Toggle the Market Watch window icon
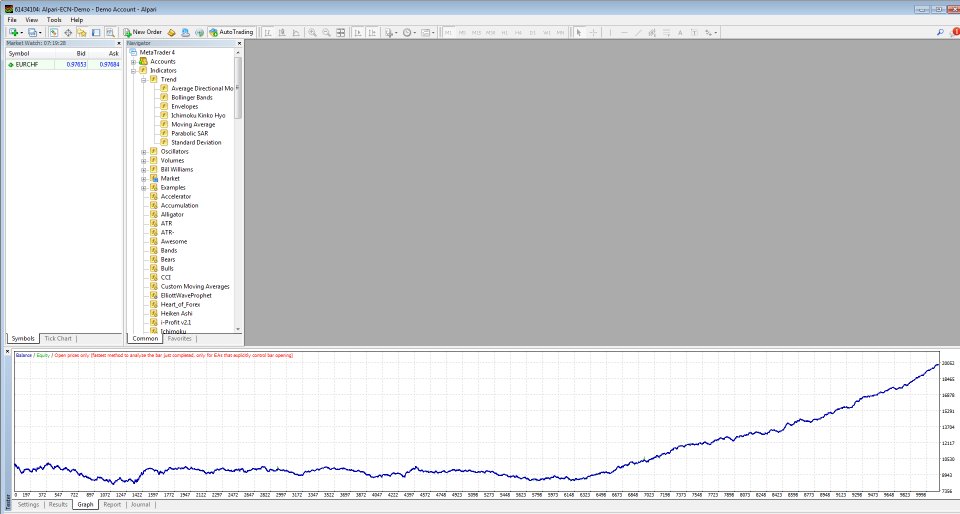 (54, 32)
